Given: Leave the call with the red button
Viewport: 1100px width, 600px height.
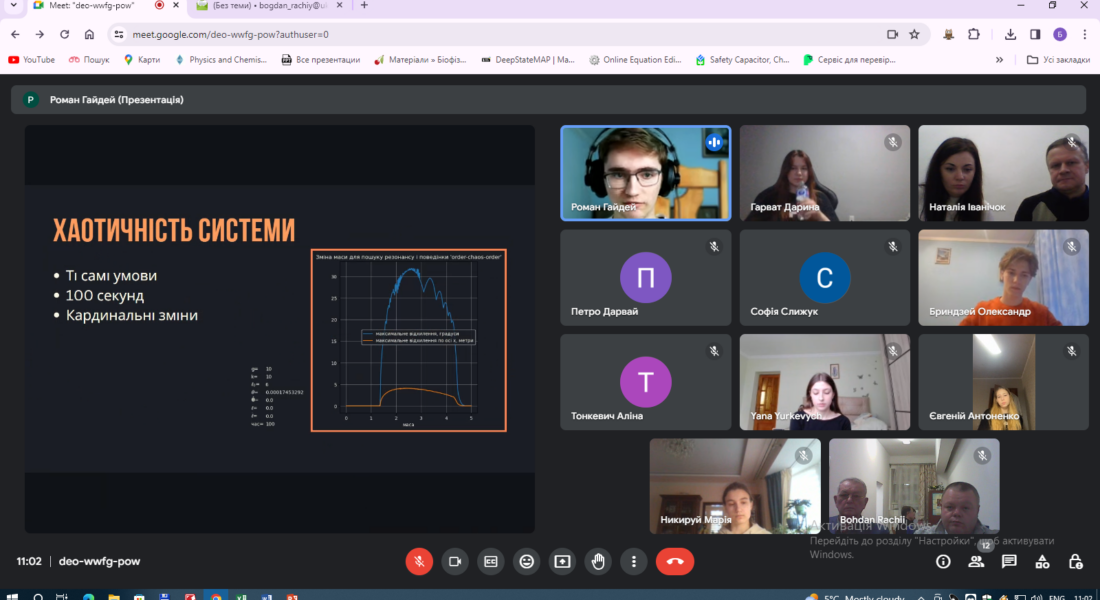Looking at the screenshot, I should click(675, 561).
